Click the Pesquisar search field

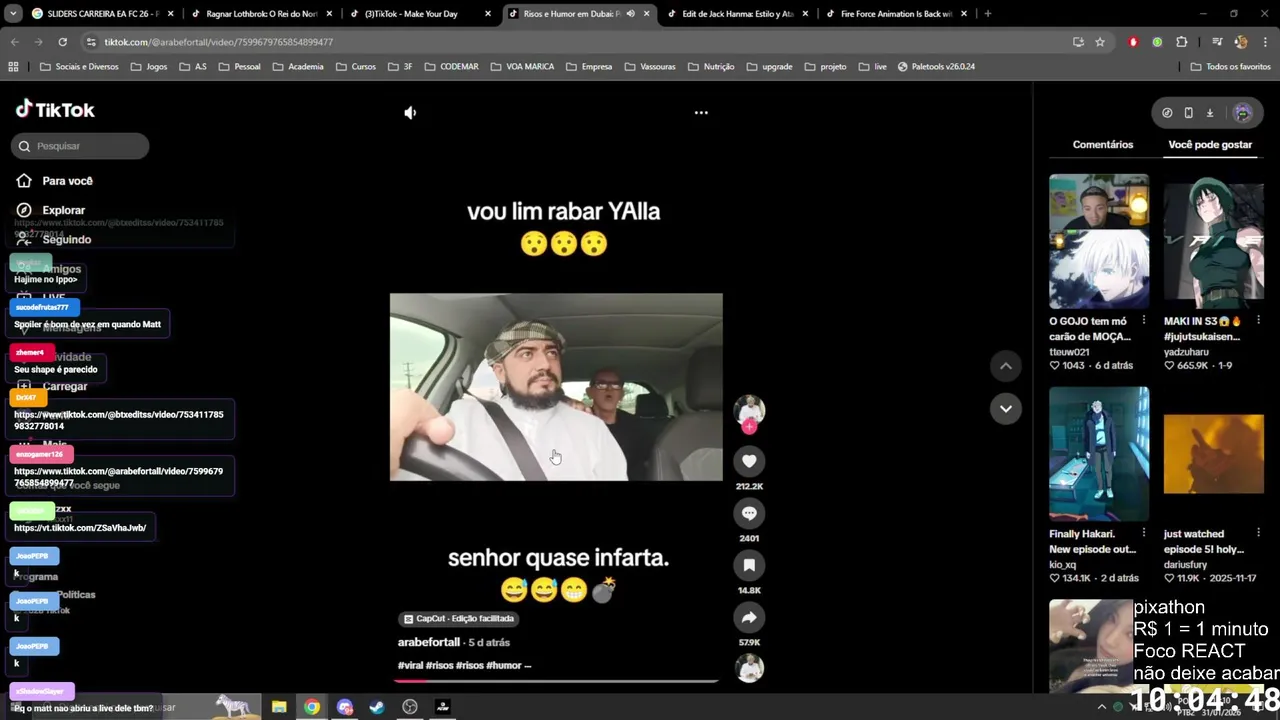tap(80, 146)
